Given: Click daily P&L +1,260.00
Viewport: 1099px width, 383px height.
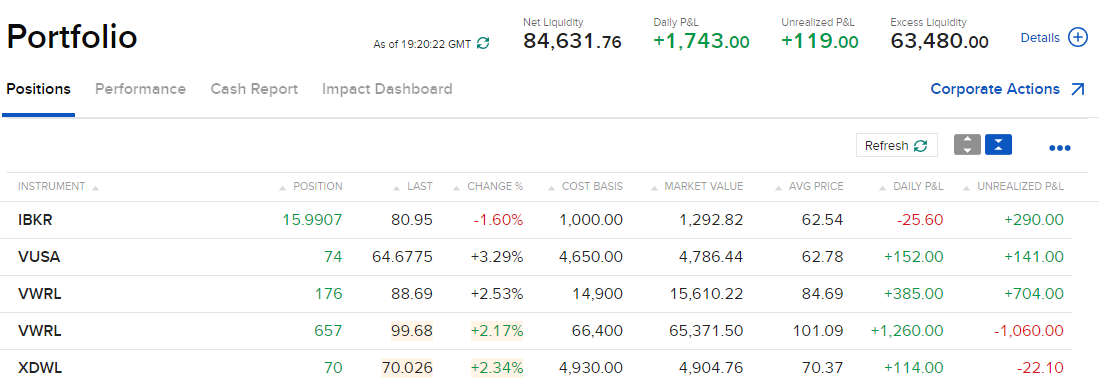Looking at the screenshot, I should point(907,331).
